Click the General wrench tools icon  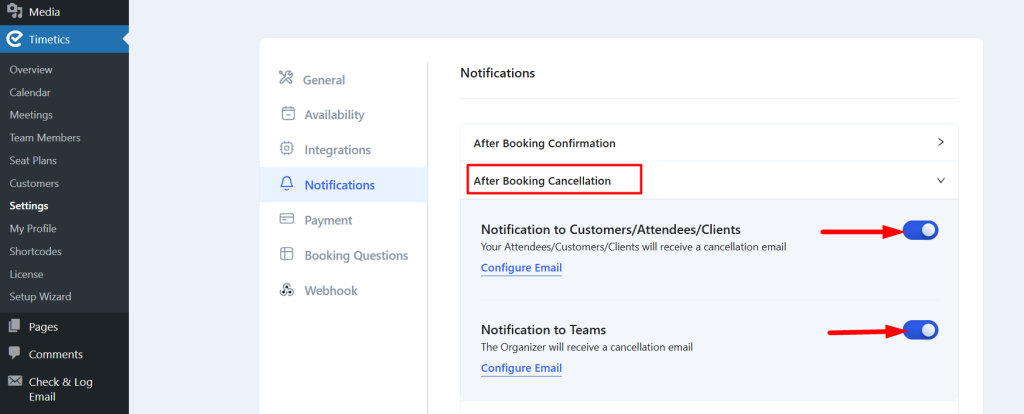(x=286, y=78)
